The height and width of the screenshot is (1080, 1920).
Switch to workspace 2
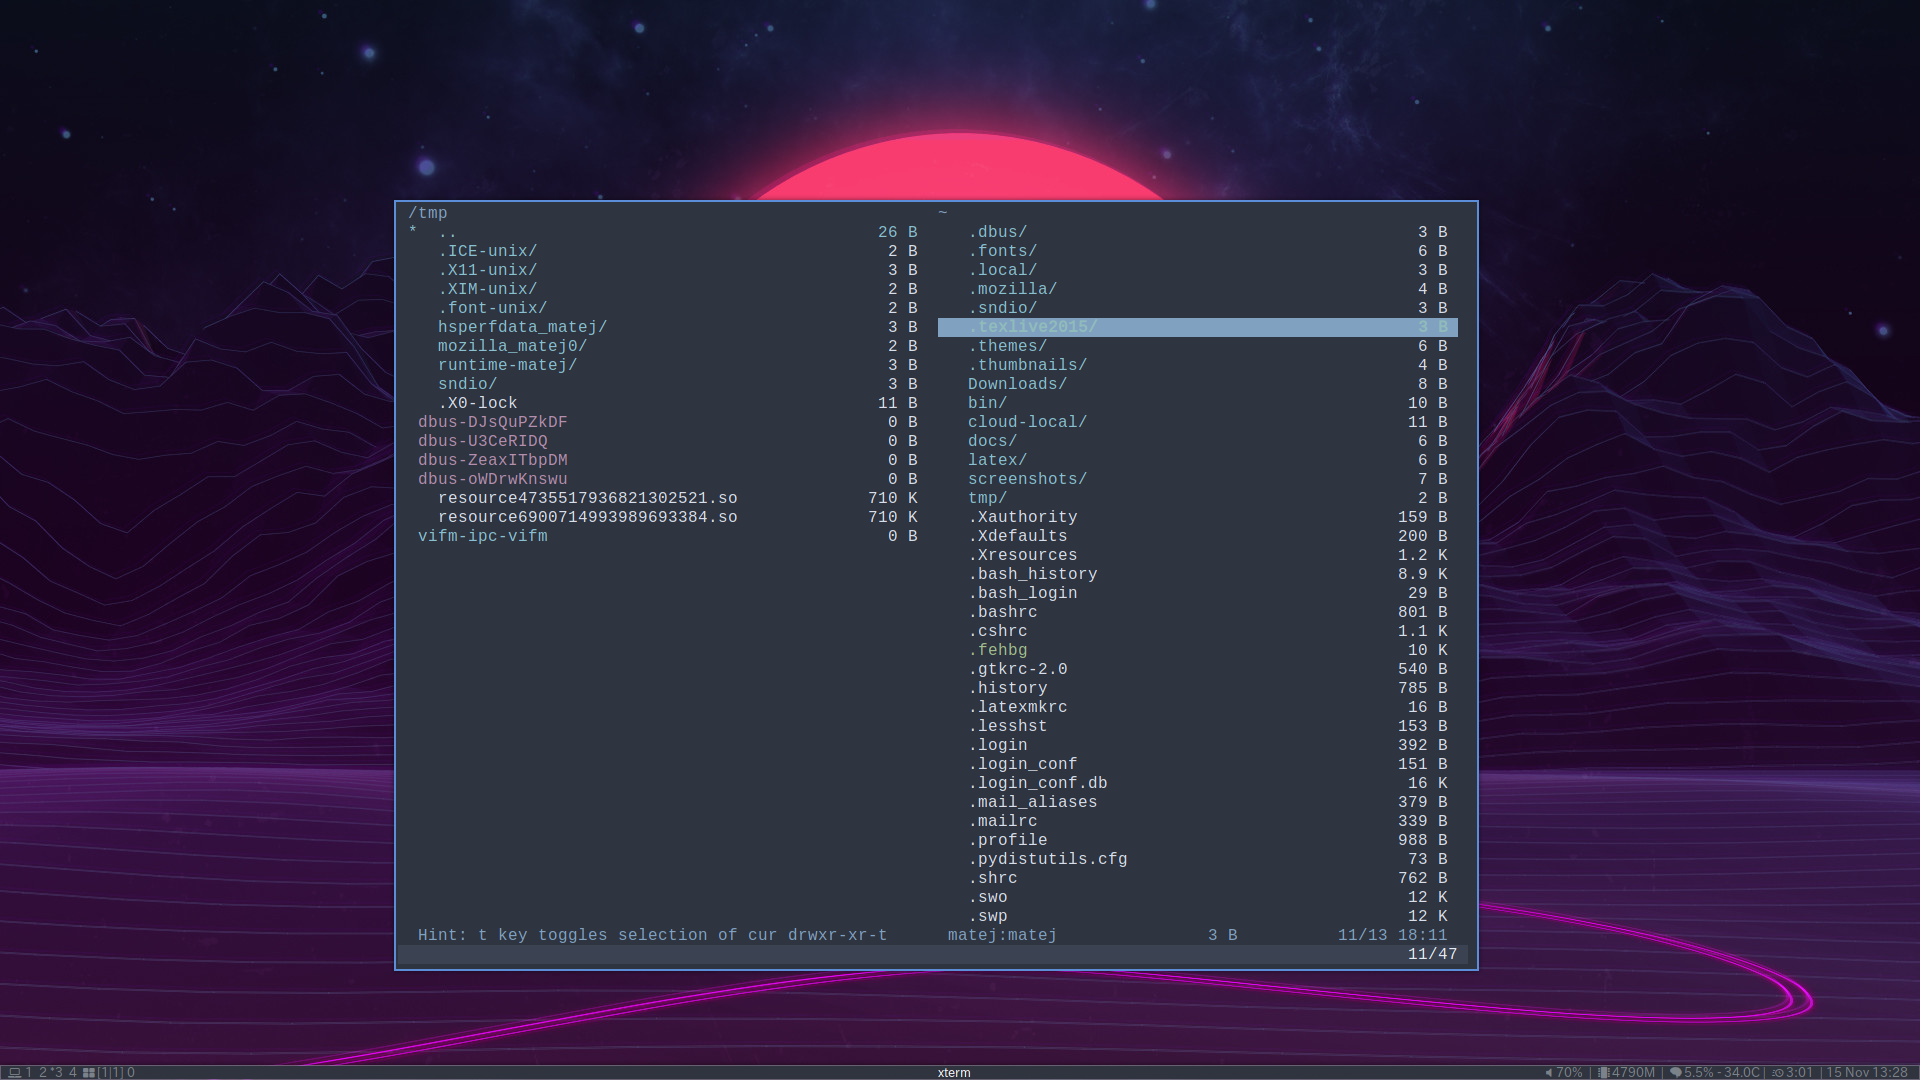pos(43,1072)
